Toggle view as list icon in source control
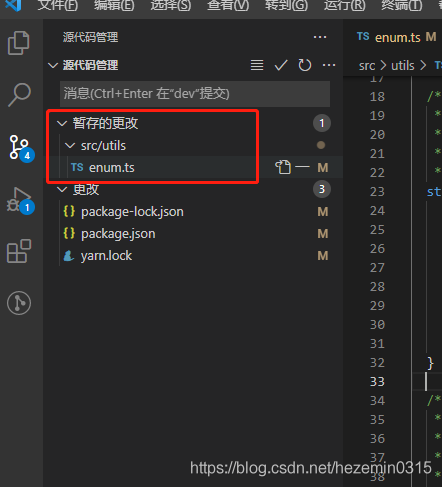 [x=257, y=65]
